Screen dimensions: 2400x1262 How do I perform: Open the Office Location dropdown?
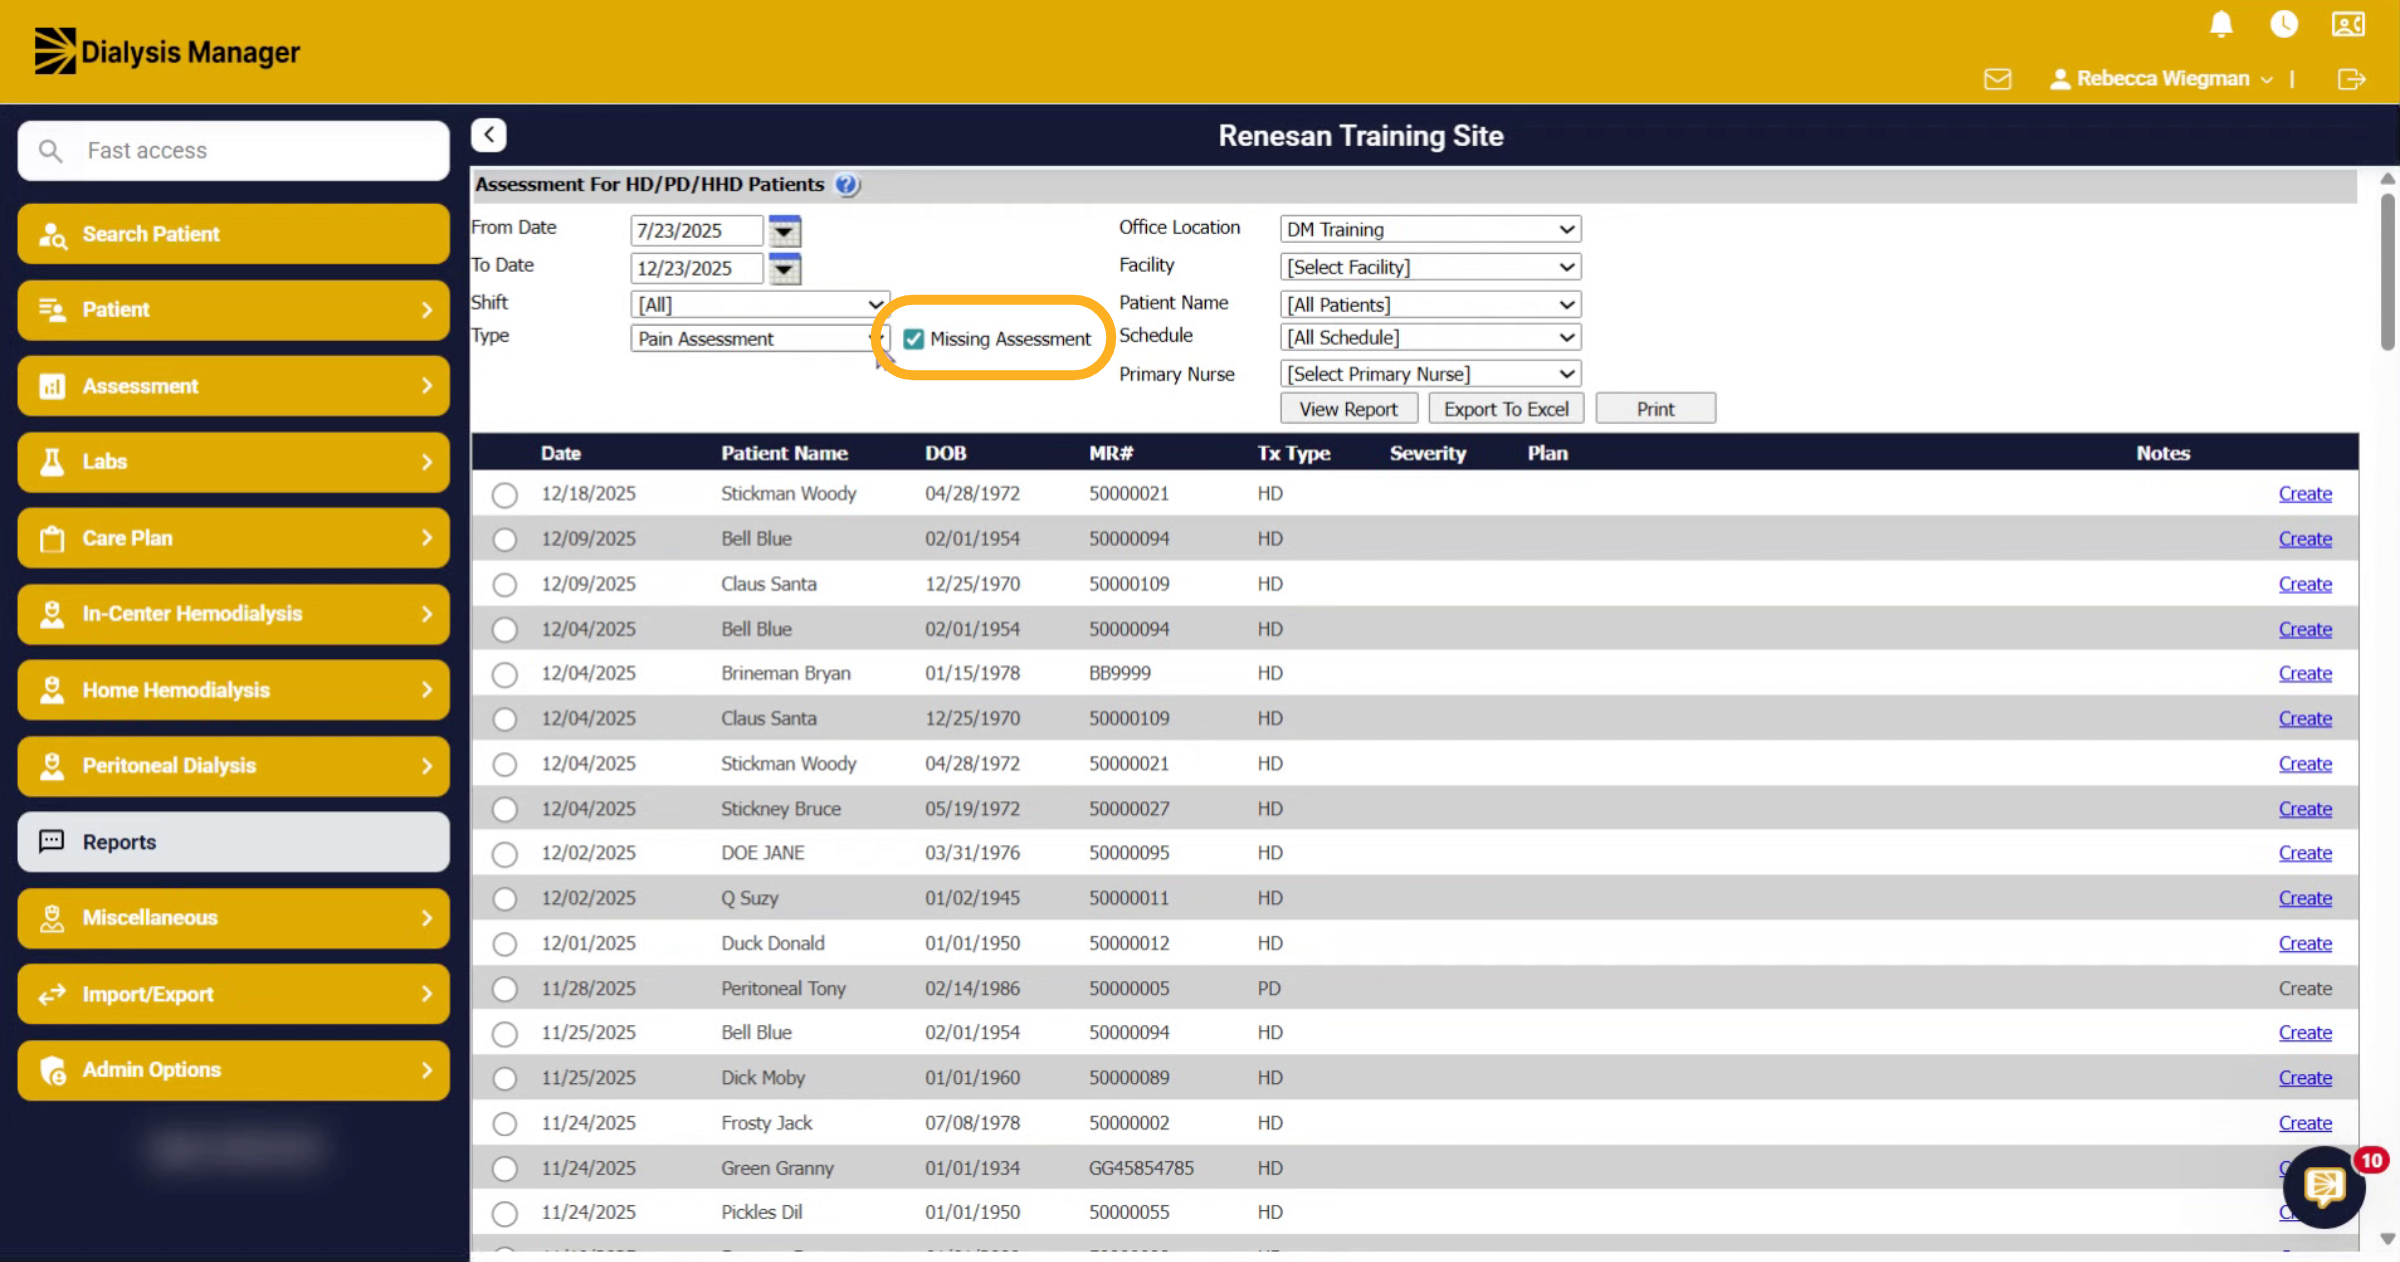click(1430, 229)
